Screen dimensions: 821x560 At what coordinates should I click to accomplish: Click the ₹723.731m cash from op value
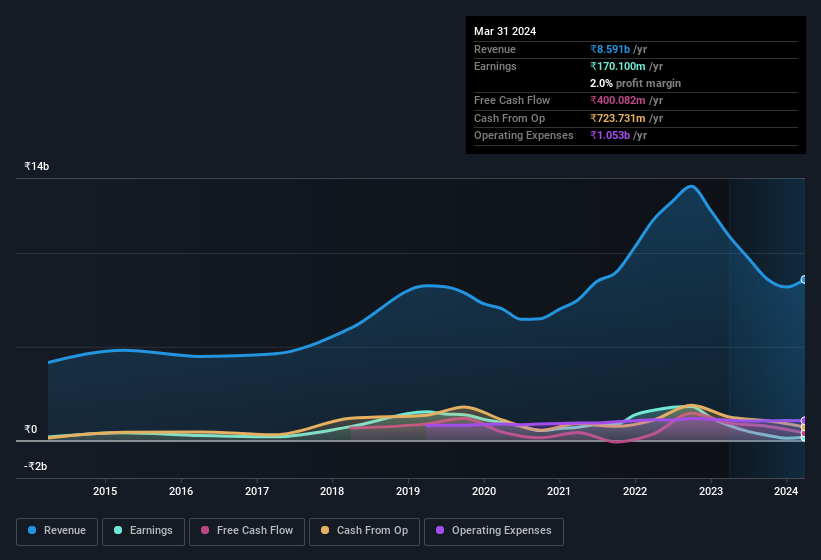[x=618, y=118]
